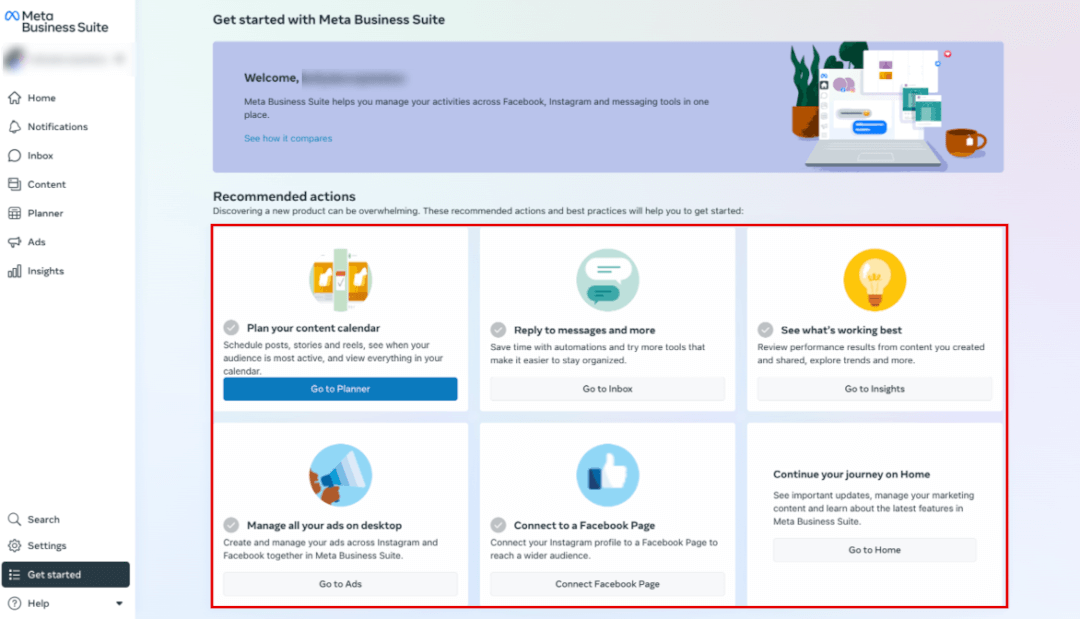Toggle the Plan your content calendar checkmark
Image resolution: width=1080 pixels, height=619 pixels.
tap(231, 328)
